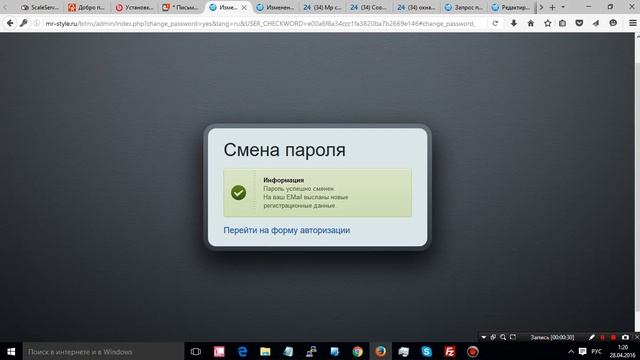Switch to '(34) окна...' tab
Viewport: 640px width, 360px height.
pyautogui.click(x=417, y=7)
